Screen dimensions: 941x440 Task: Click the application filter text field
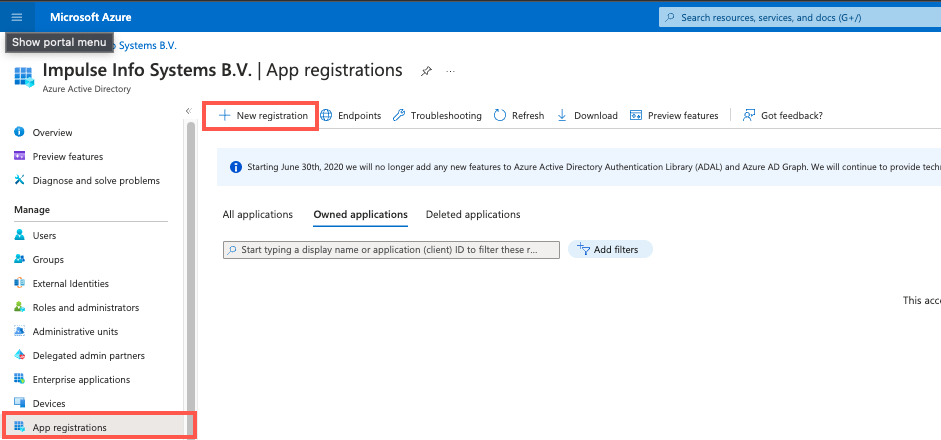(x=391, y=250)
